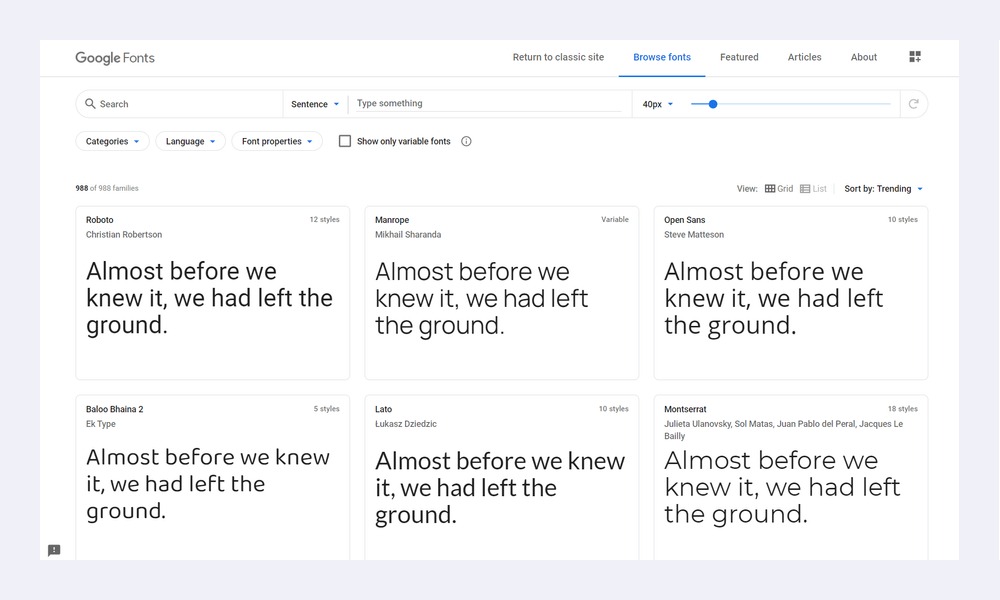Open the Manrope font card
Image resolution: width=1000 pixels, height=600 pixels.
pos(501,293)
